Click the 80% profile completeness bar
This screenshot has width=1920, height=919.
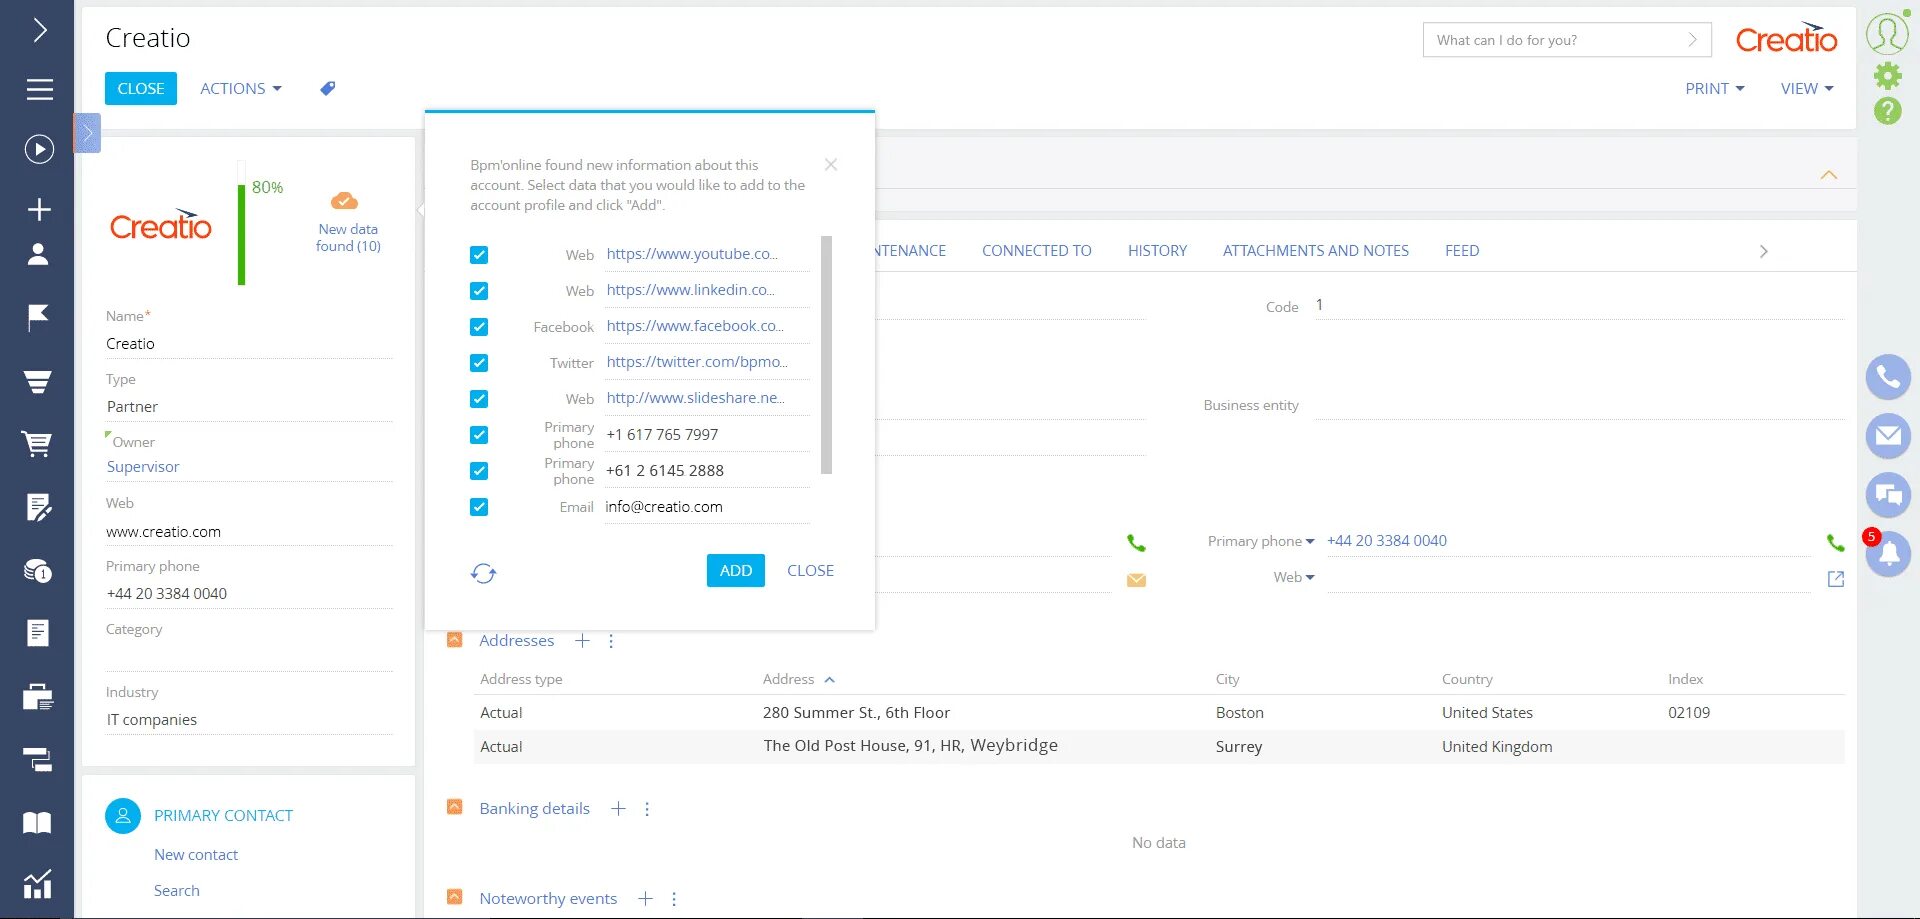[241, 223]
